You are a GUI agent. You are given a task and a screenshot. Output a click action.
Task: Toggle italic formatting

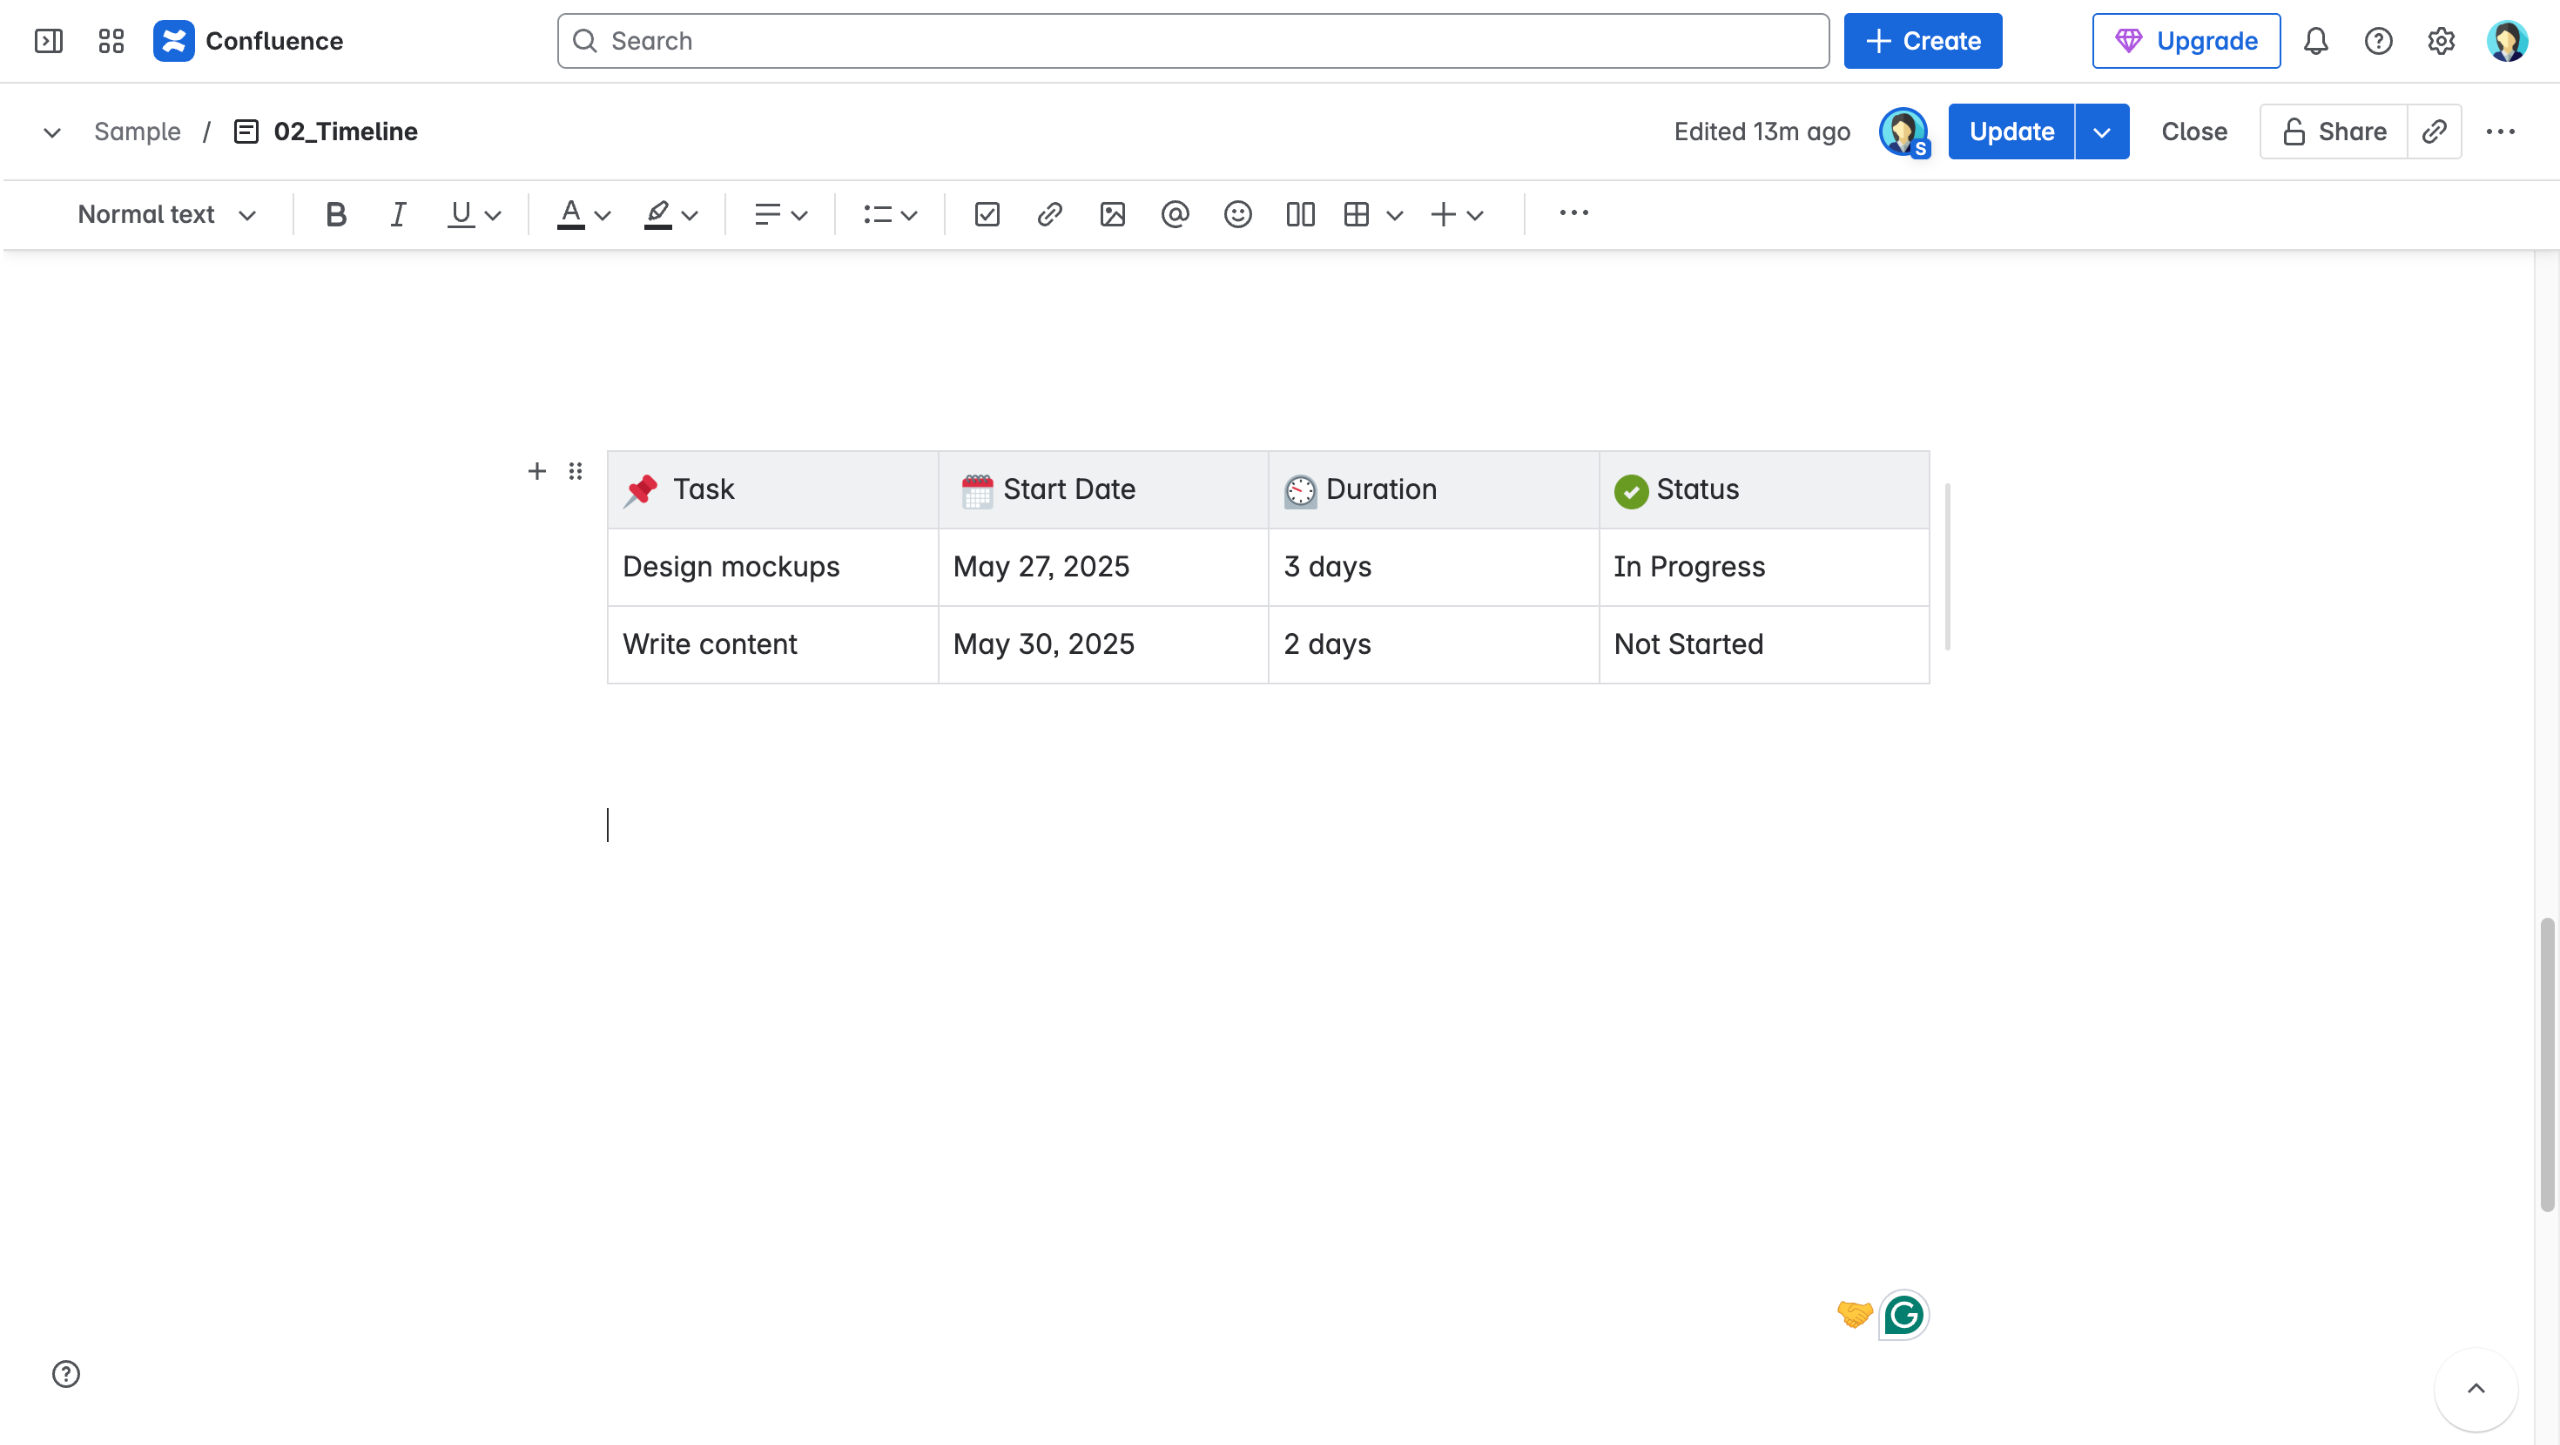click(x=398, y=214)
